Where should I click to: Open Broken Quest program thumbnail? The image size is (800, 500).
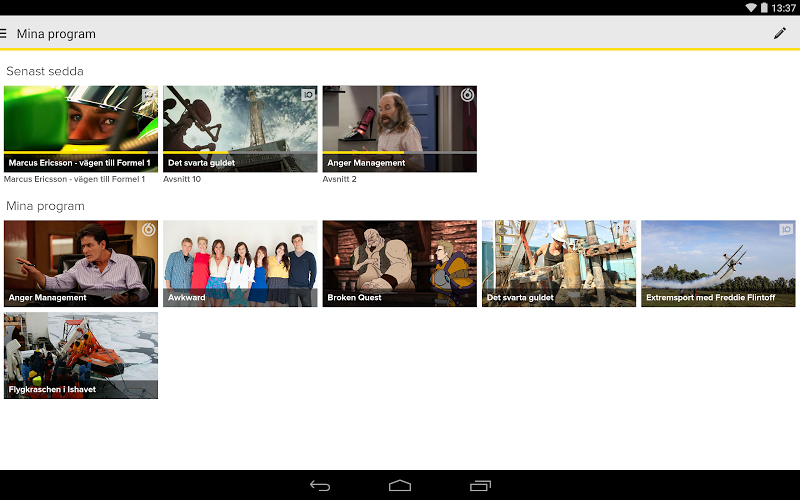pos(399,262)
